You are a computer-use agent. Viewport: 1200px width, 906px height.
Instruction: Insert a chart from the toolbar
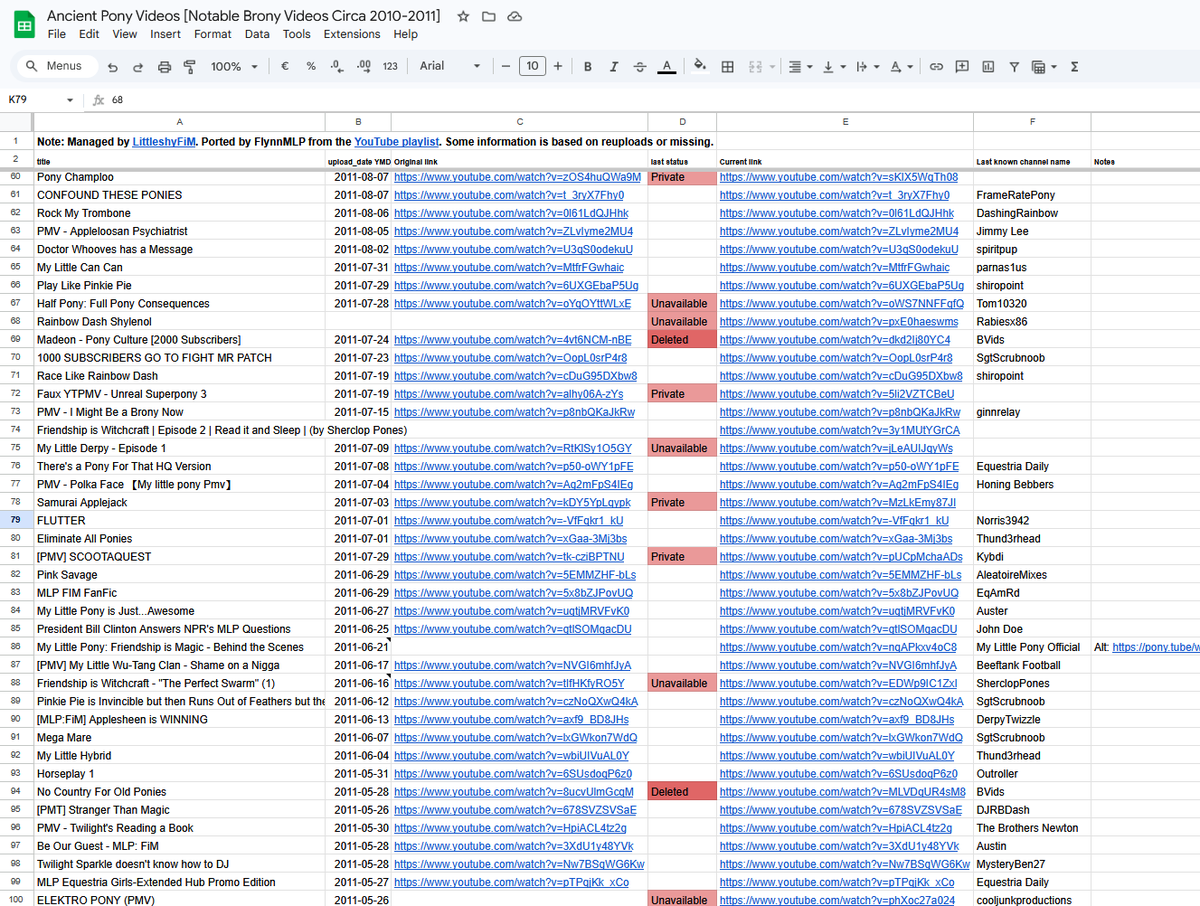pyautogui.click(x=988, y=66)
